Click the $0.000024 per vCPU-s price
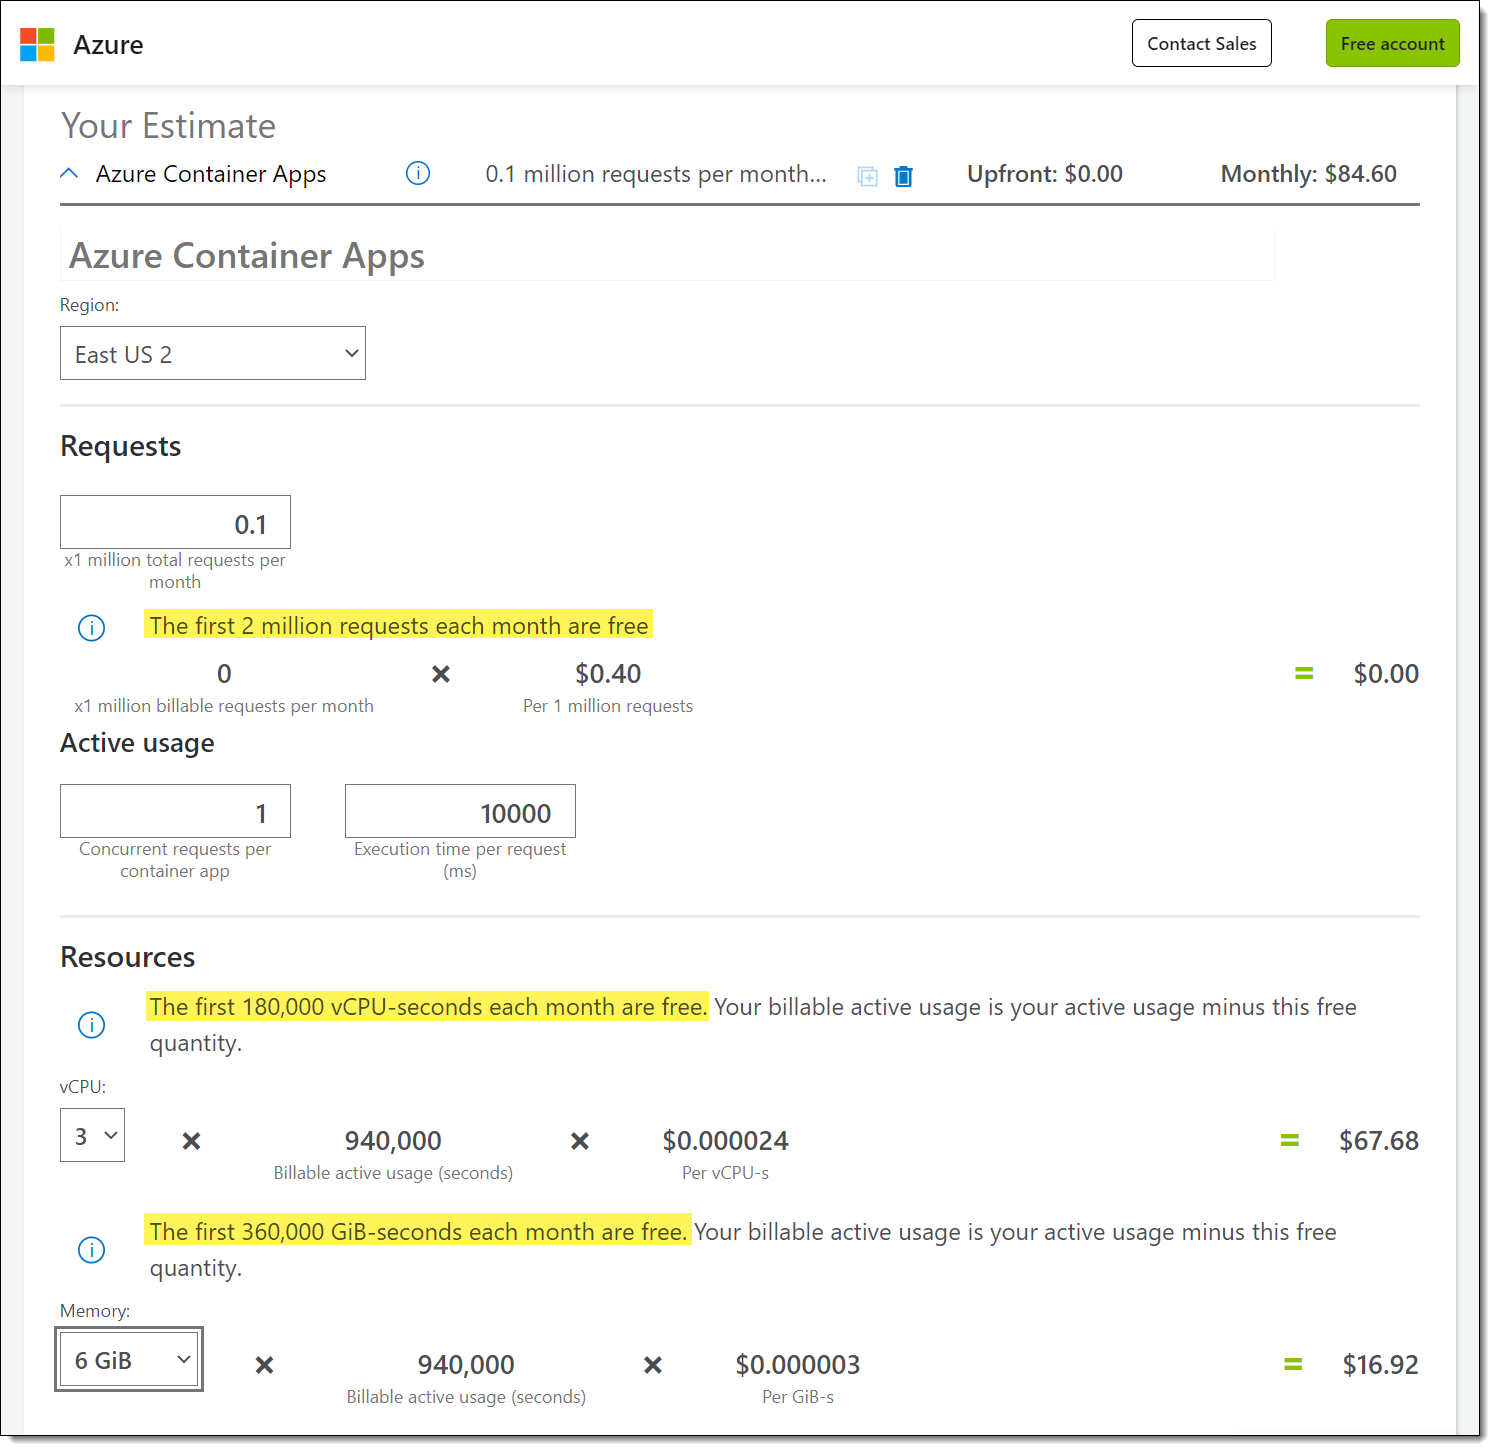Screen dimensions: 1495x1451 (725, 1141)
